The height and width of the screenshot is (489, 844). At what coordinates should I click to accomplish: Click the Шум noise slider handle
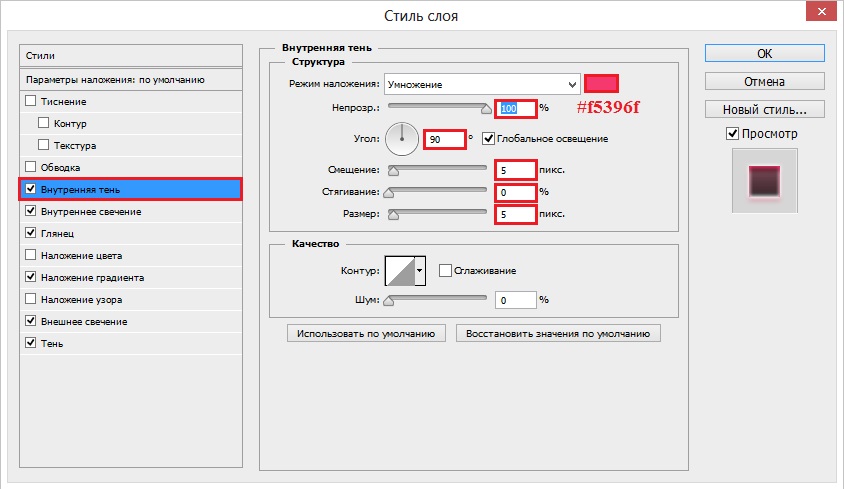tap(389, 301)
